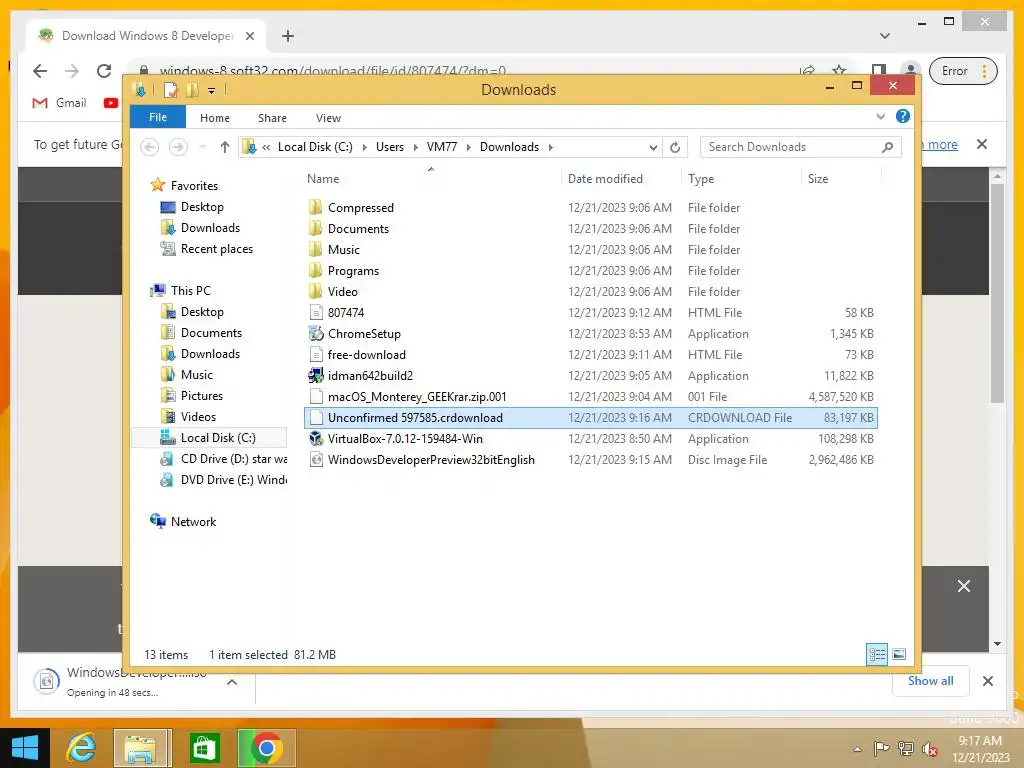Switch to the Home ribbon tab
This screenshot has height=768, width=1024.
tap(215, 118)
